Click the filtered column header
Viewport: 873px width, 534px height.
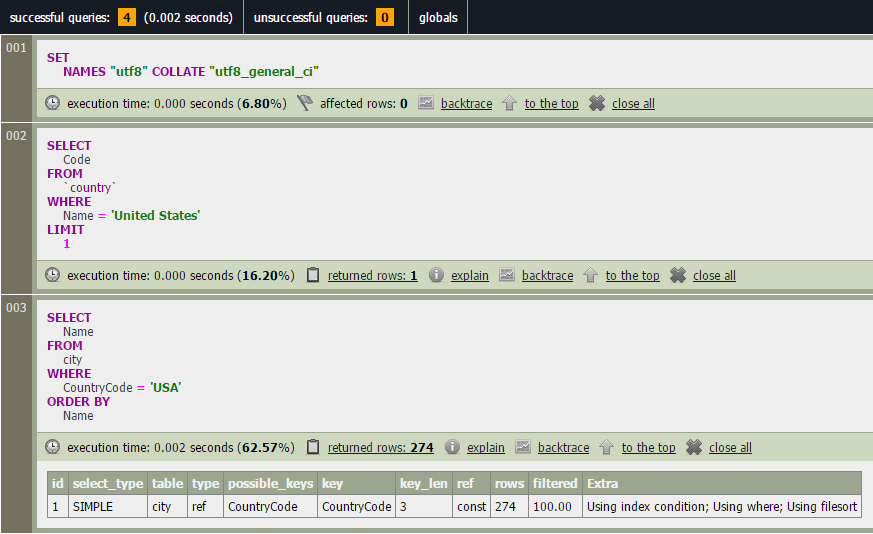[x=555, y=483]
